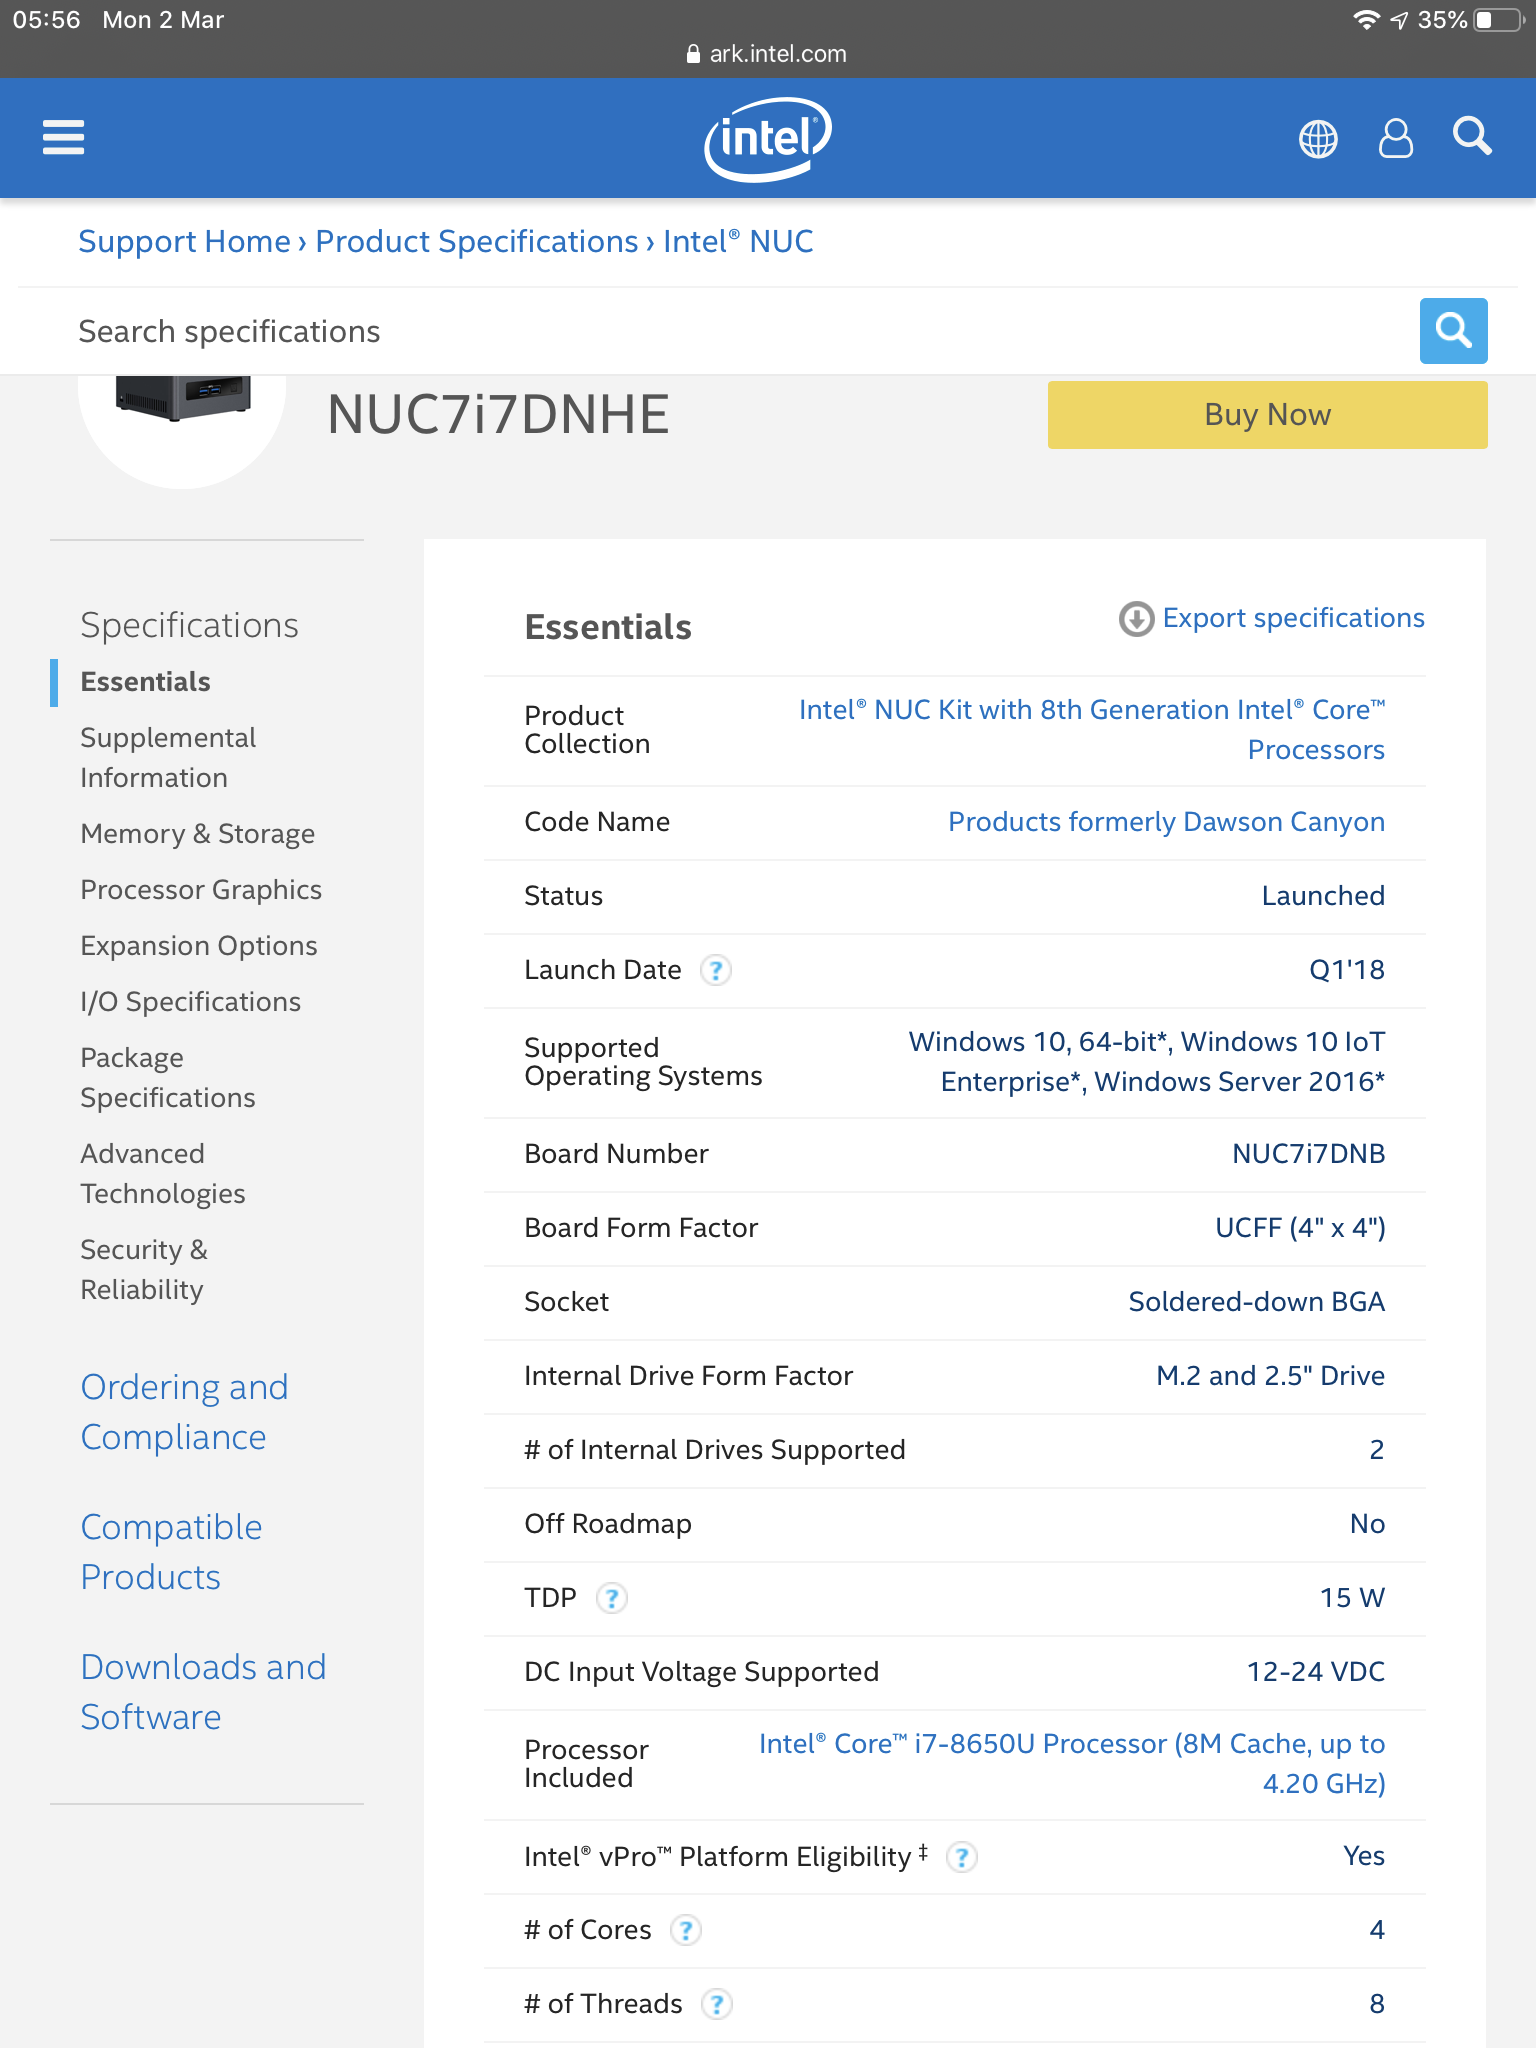Select Essentials in the sidebar
This screenshot has width=1536, height=2048.
[x=145, y=682]
